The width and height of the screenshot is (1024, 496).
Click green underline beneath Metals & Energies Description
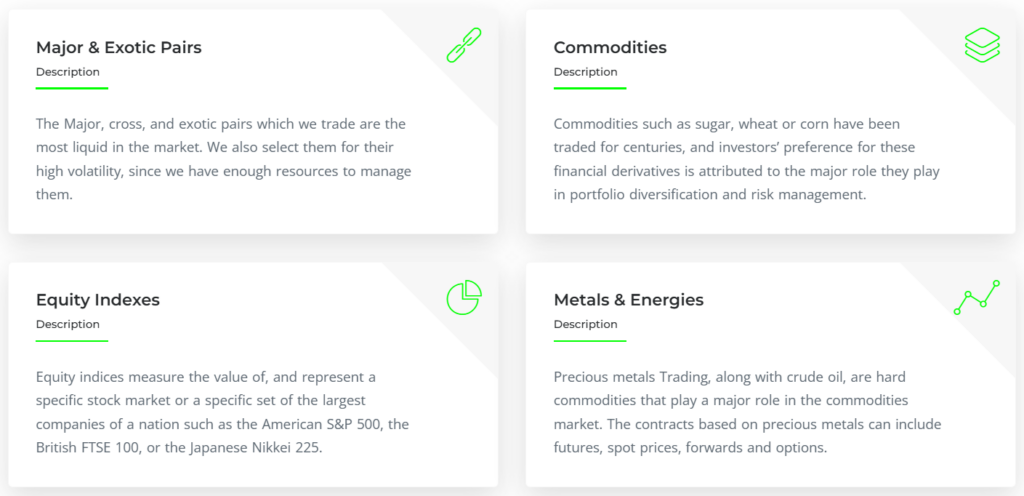tap(590, 340)
